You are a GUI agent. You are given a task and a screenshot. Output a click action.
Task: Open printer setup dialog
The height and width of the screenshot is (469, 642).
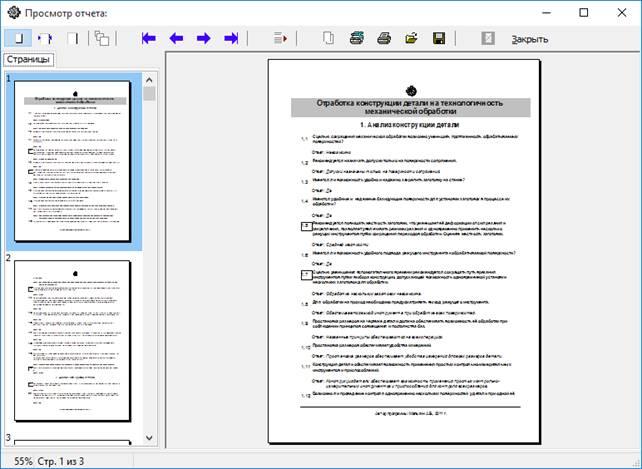[x=356, y=38]
